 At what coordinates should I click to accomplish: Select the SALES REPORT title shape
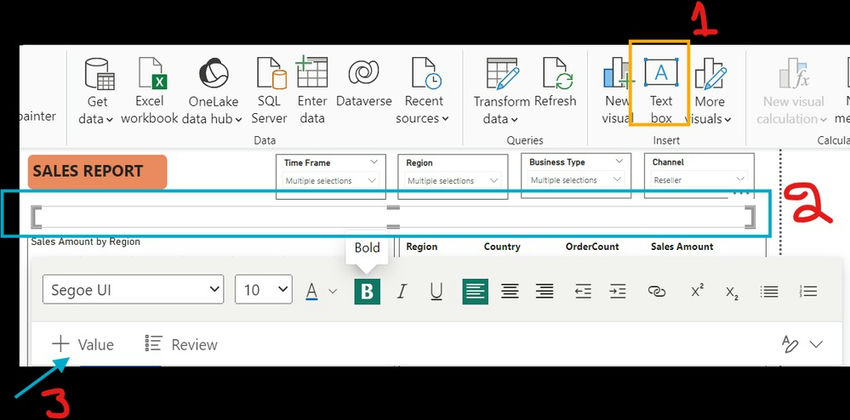tap(98, 172)
